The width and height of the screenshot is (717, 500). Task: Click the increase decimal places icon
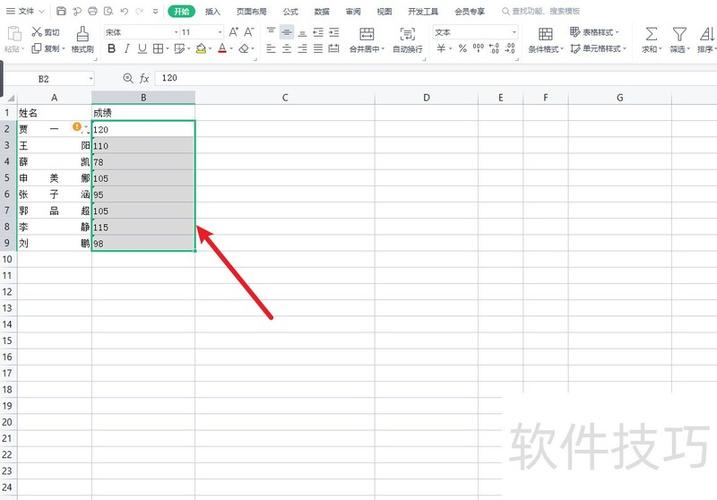click(x=494, y=48)
